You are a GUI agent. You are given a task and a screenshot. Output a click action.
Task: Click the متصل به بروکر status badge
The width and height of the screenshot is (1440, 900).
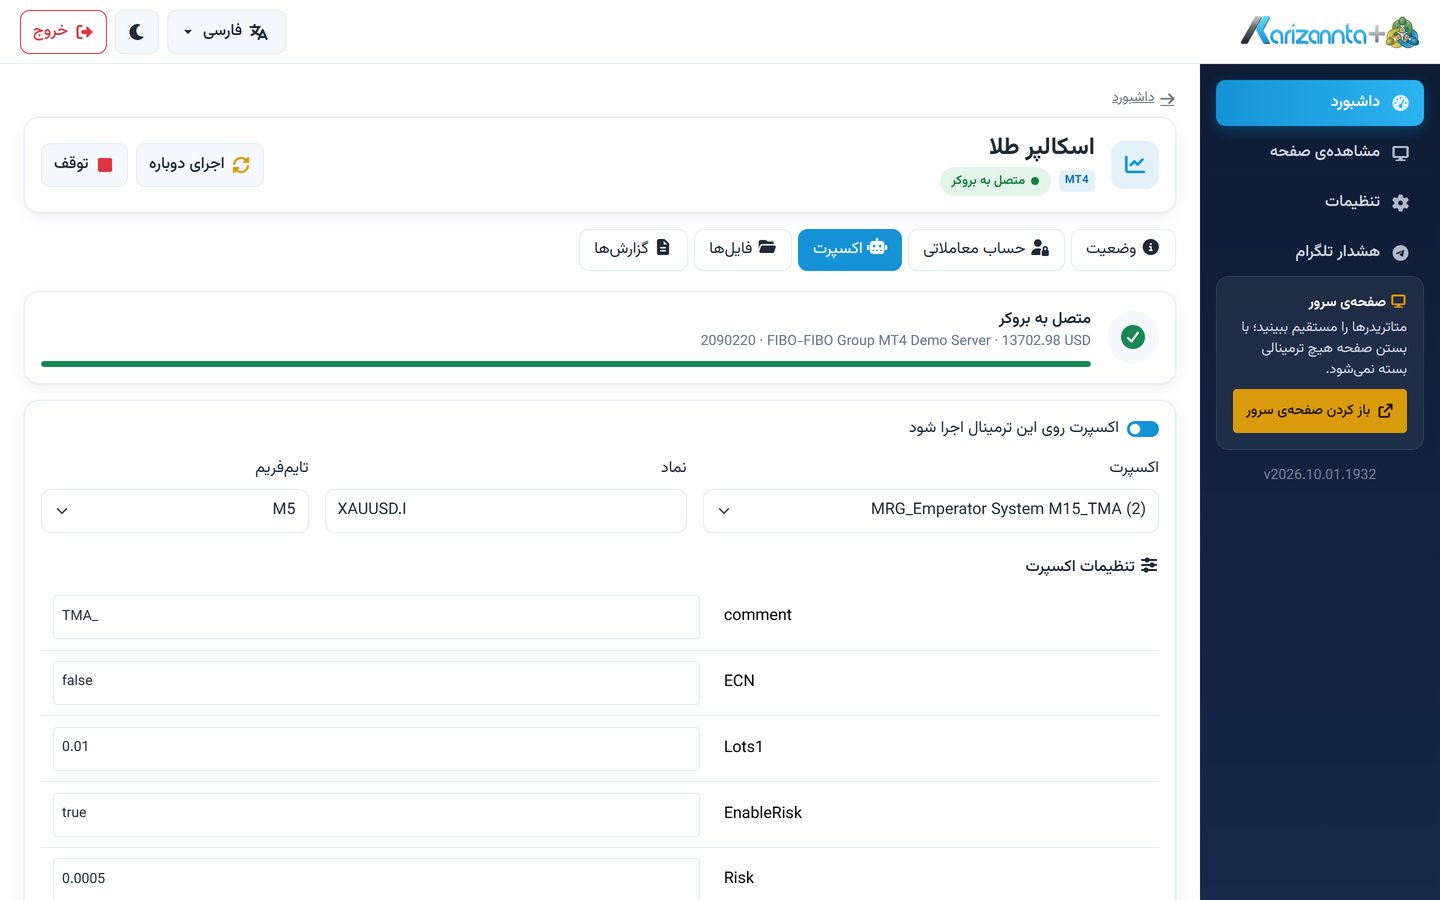coord(995,181)
